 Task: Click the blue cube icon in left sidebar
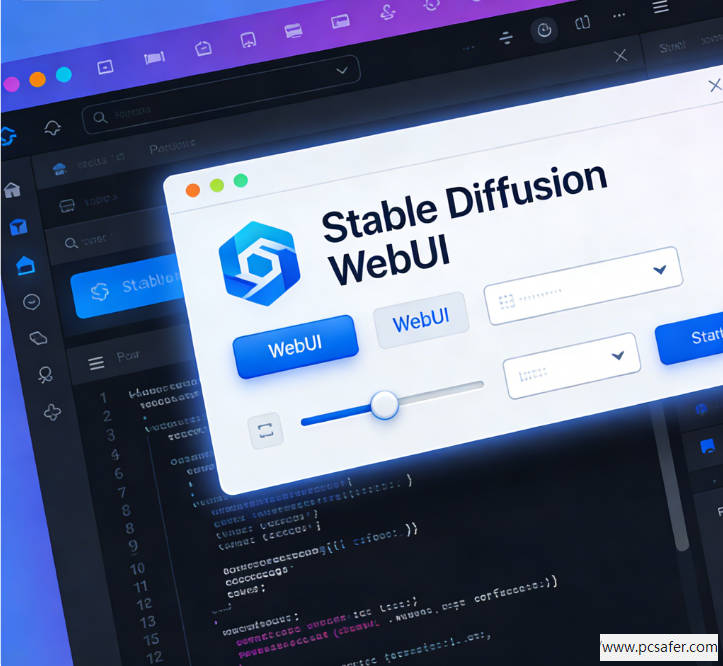click(x=18, y=227)
